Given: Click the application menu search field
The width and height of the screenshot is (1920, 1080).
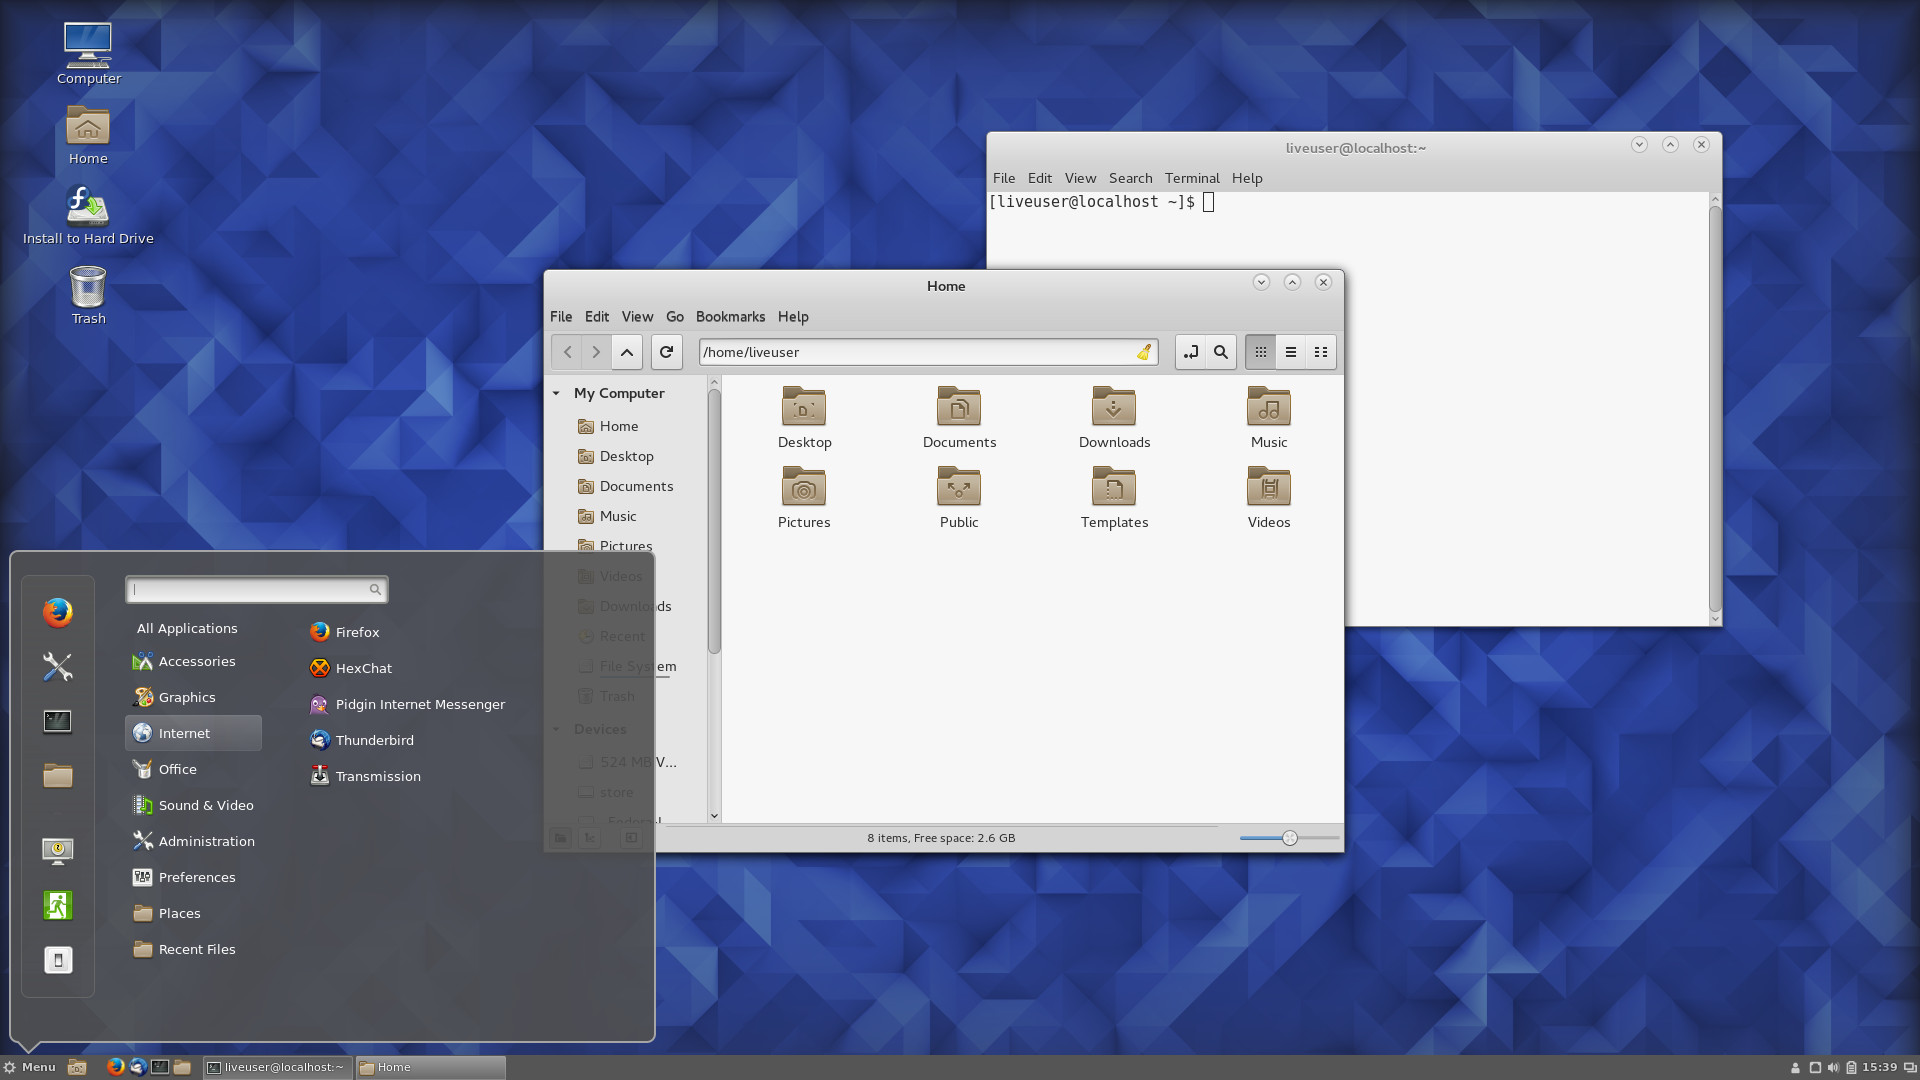Looking at the screenshot, I should pyautogui.click(x=250, y=590).
